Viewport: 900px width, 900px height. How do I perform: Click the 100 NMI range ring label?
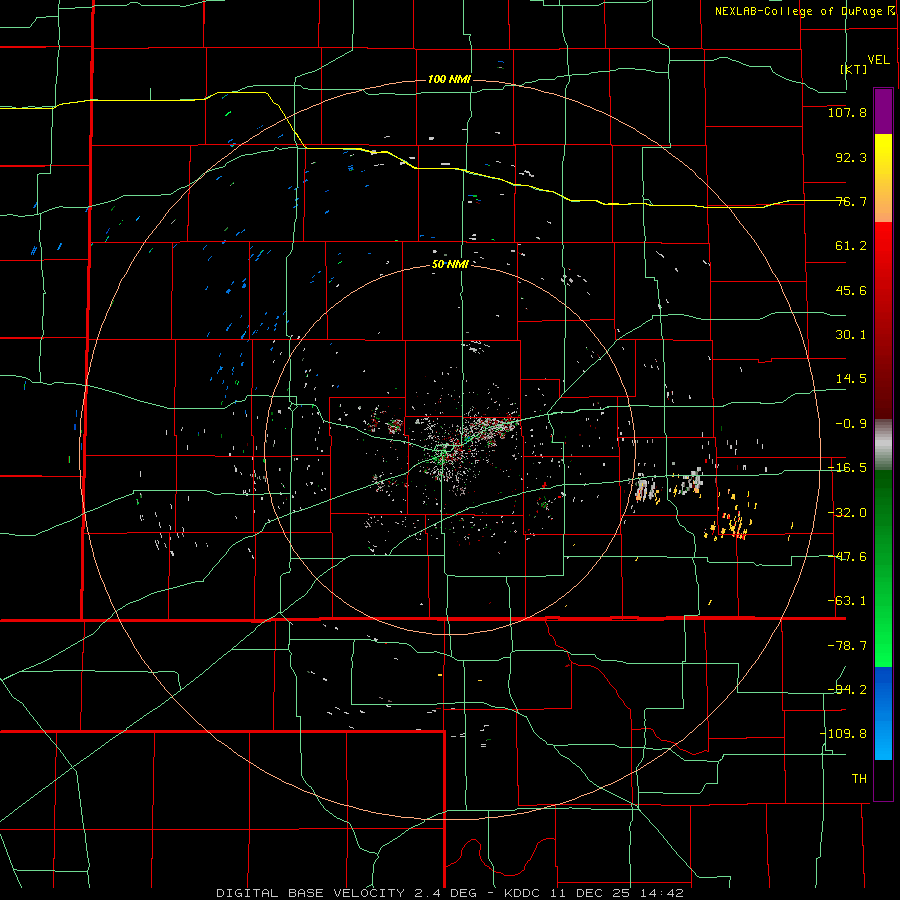point(449,79)
